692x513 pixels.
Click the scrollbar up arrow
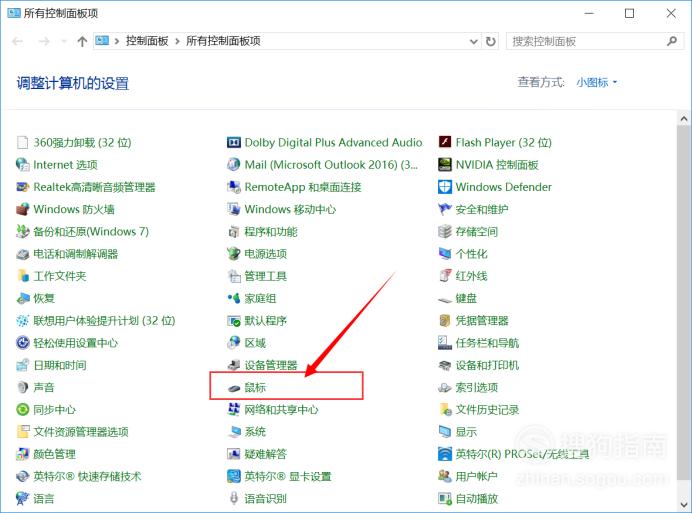click(x=684, y=118)
